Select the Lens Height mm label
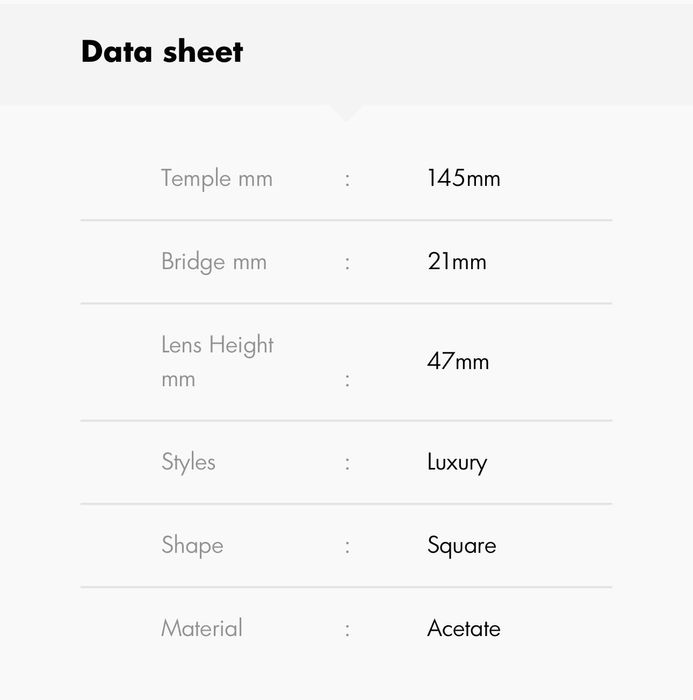 217,362
